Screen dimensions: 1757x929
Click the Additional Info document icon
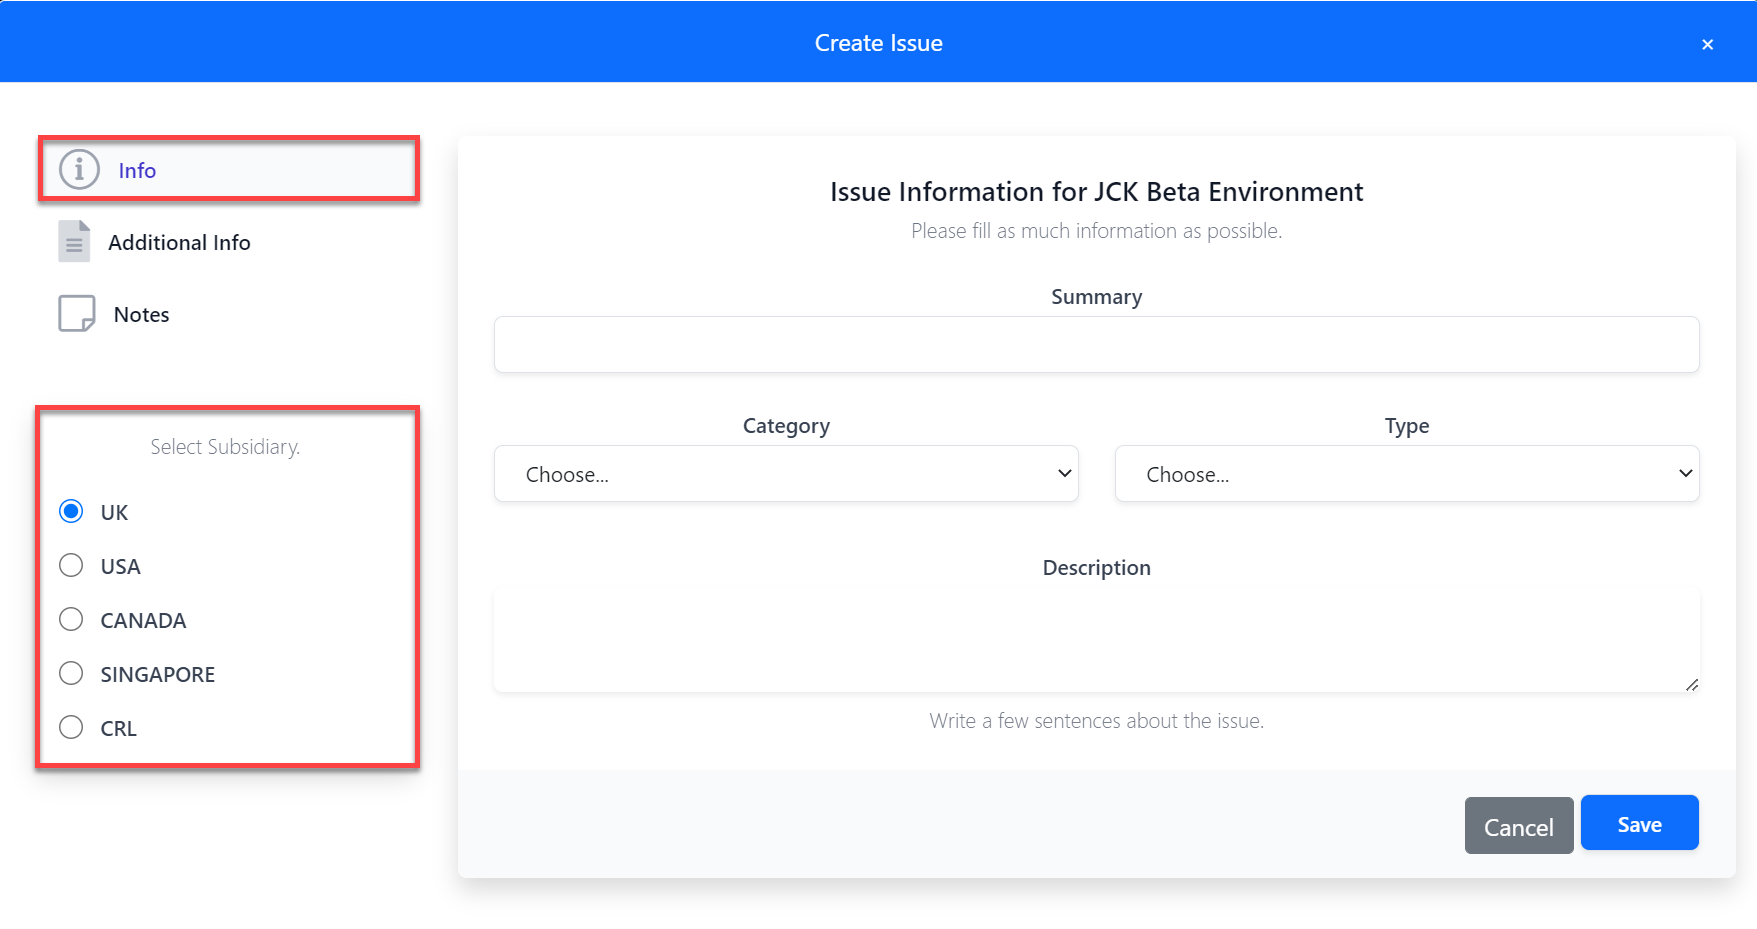[74, 242]
